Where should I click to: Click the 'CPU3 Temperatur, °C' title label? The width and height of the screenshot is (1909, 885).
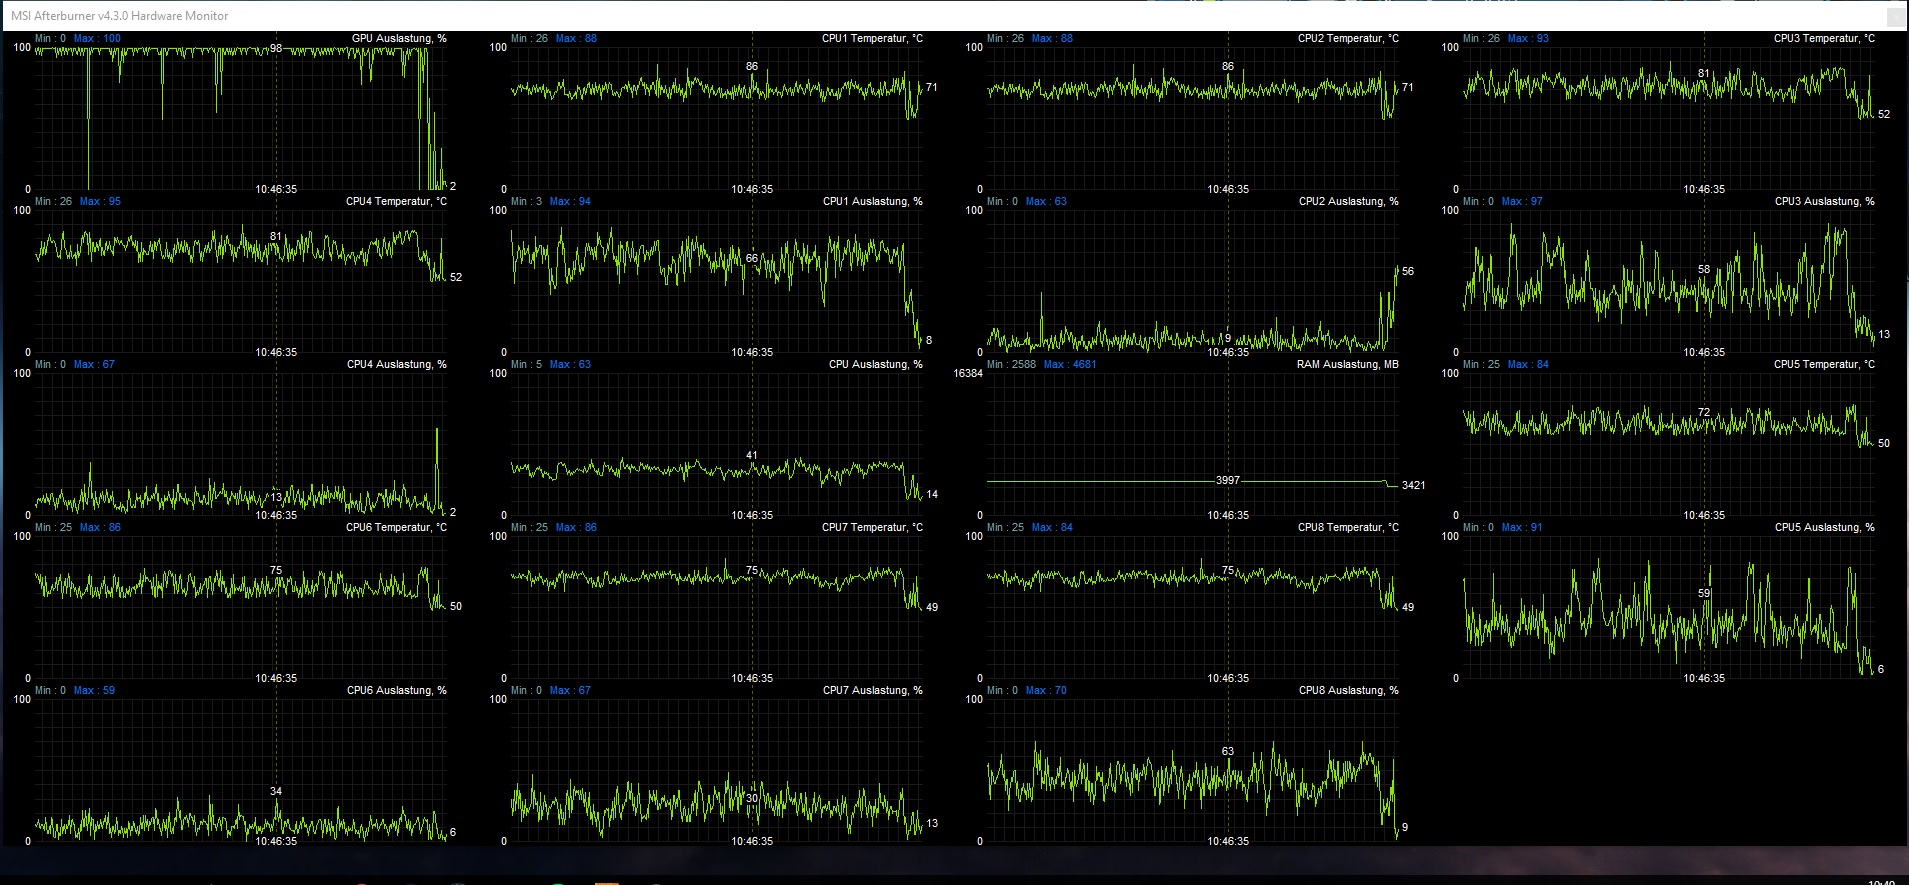click(1824, 38)
